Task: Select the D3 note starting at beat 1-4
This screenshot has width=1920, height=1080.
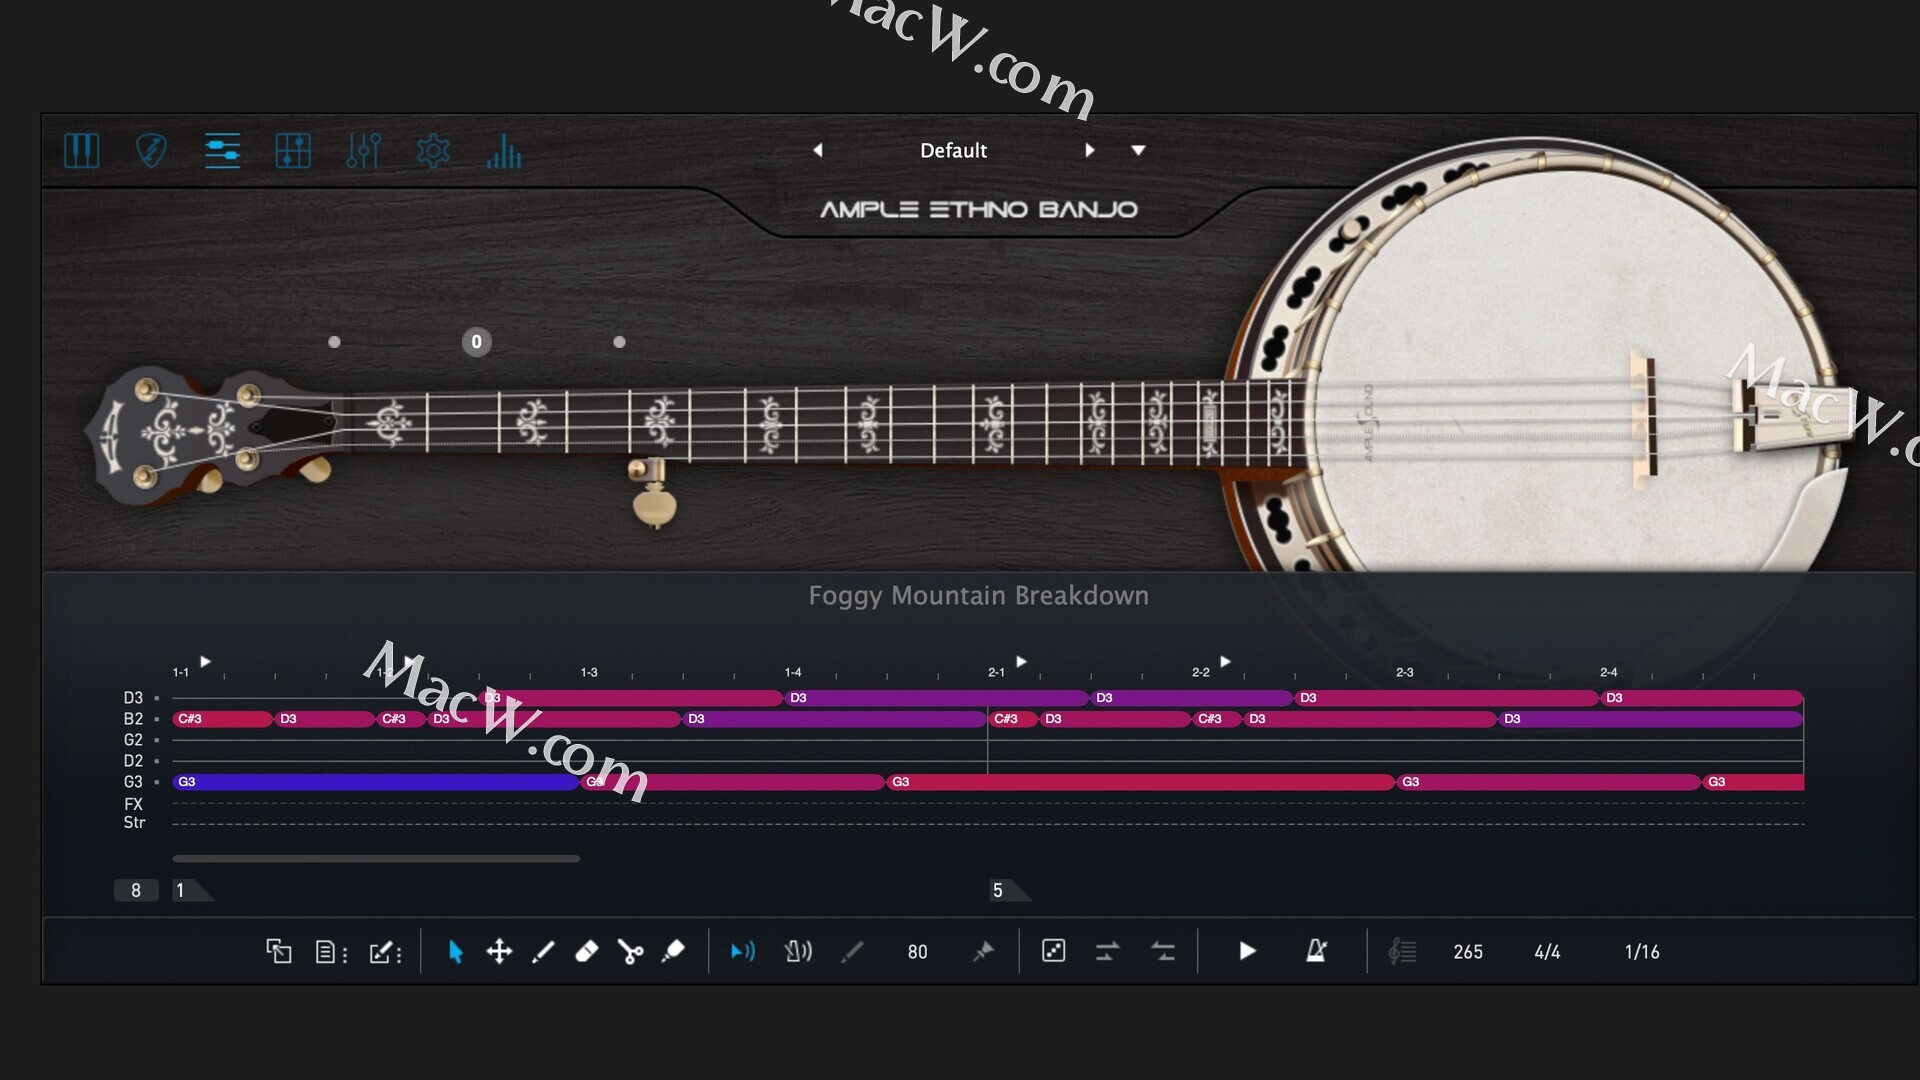Action: (935, 698)
